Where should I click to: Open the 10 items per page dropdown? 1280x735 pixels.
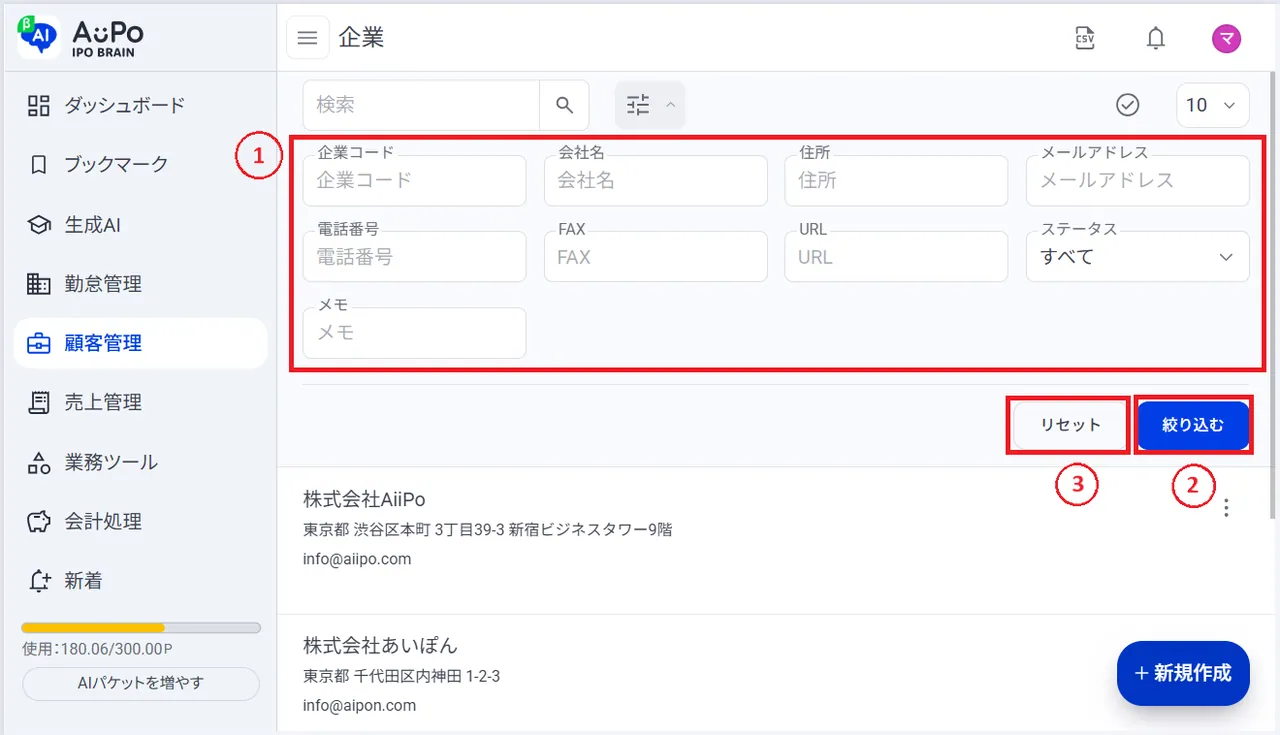tap(1213, 105)
